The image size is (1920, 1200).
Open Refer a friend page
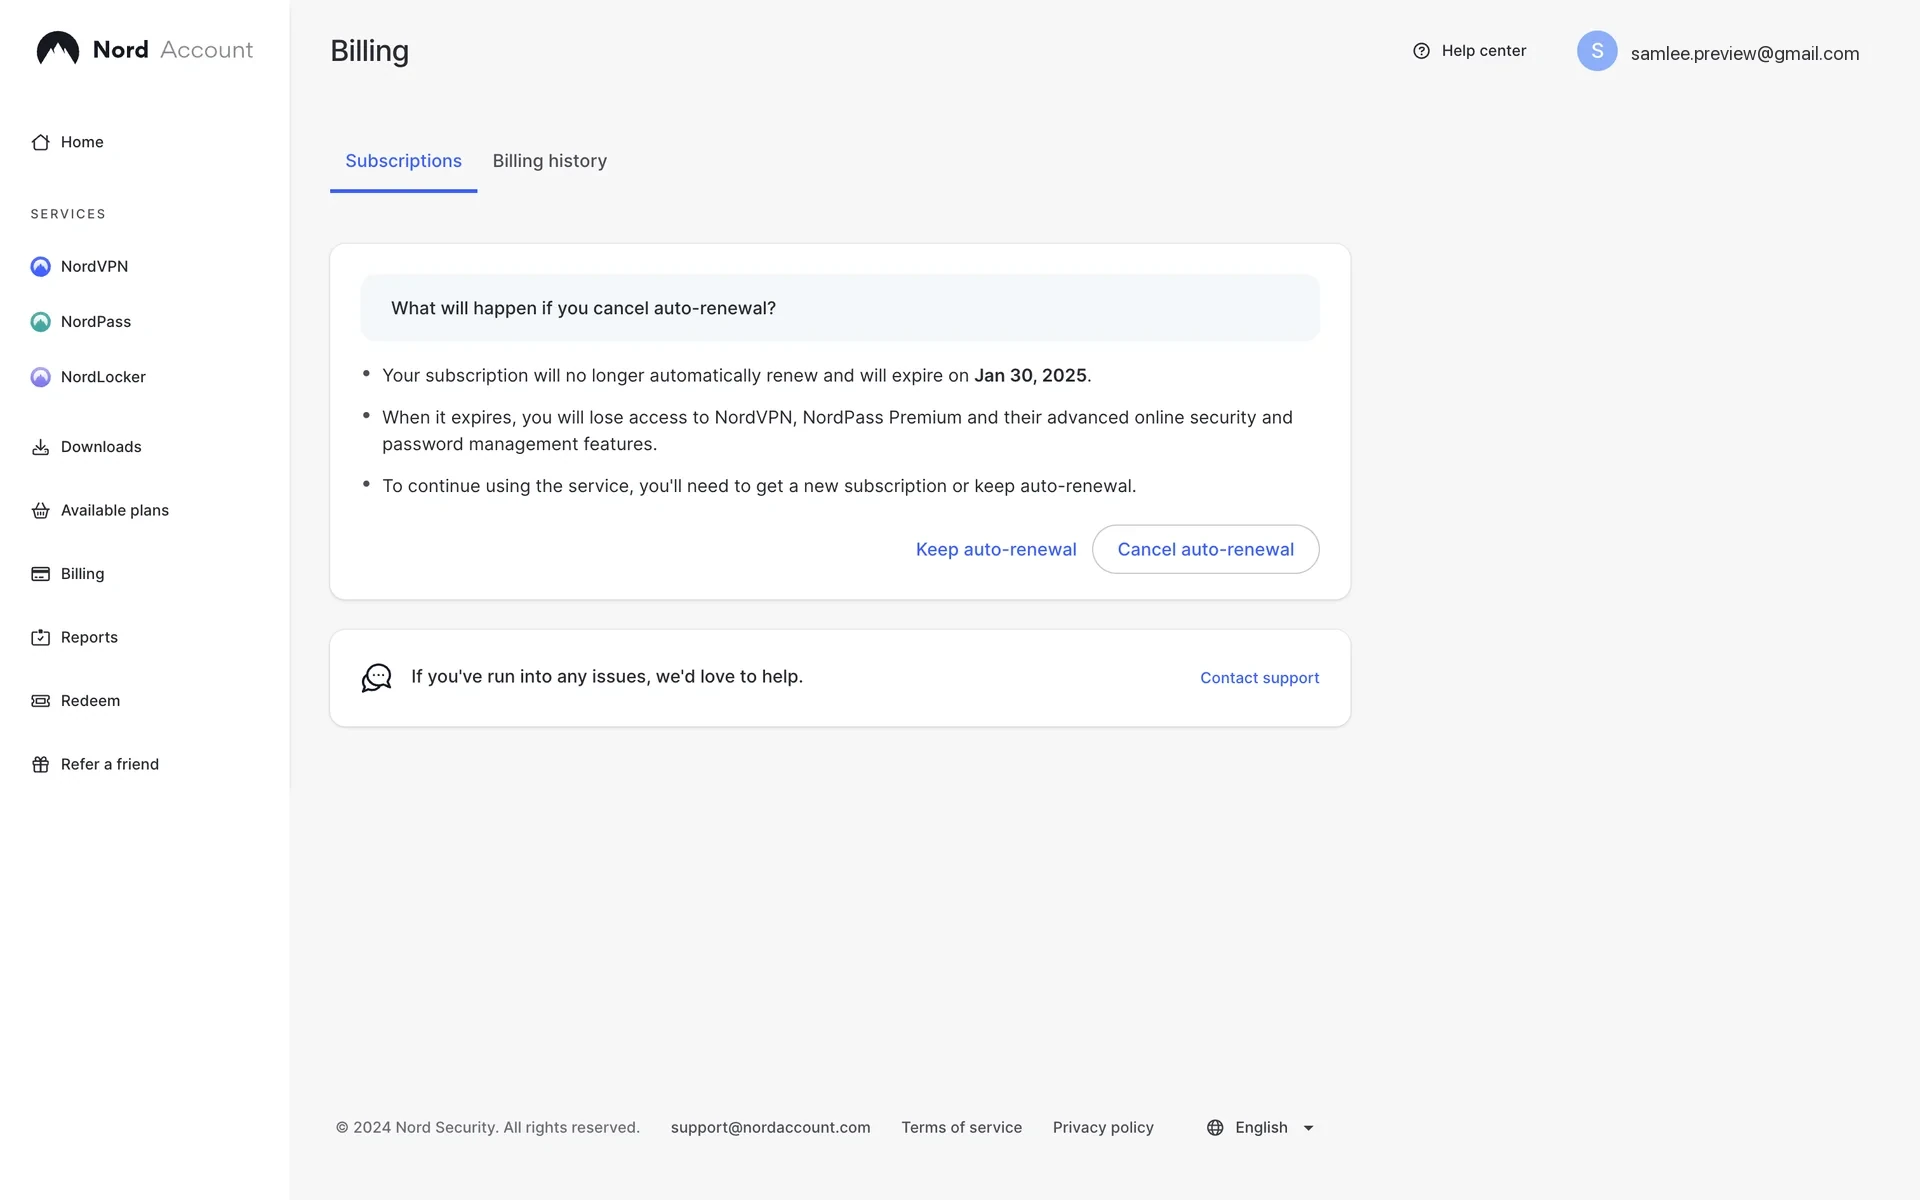(x=110, y=765)
